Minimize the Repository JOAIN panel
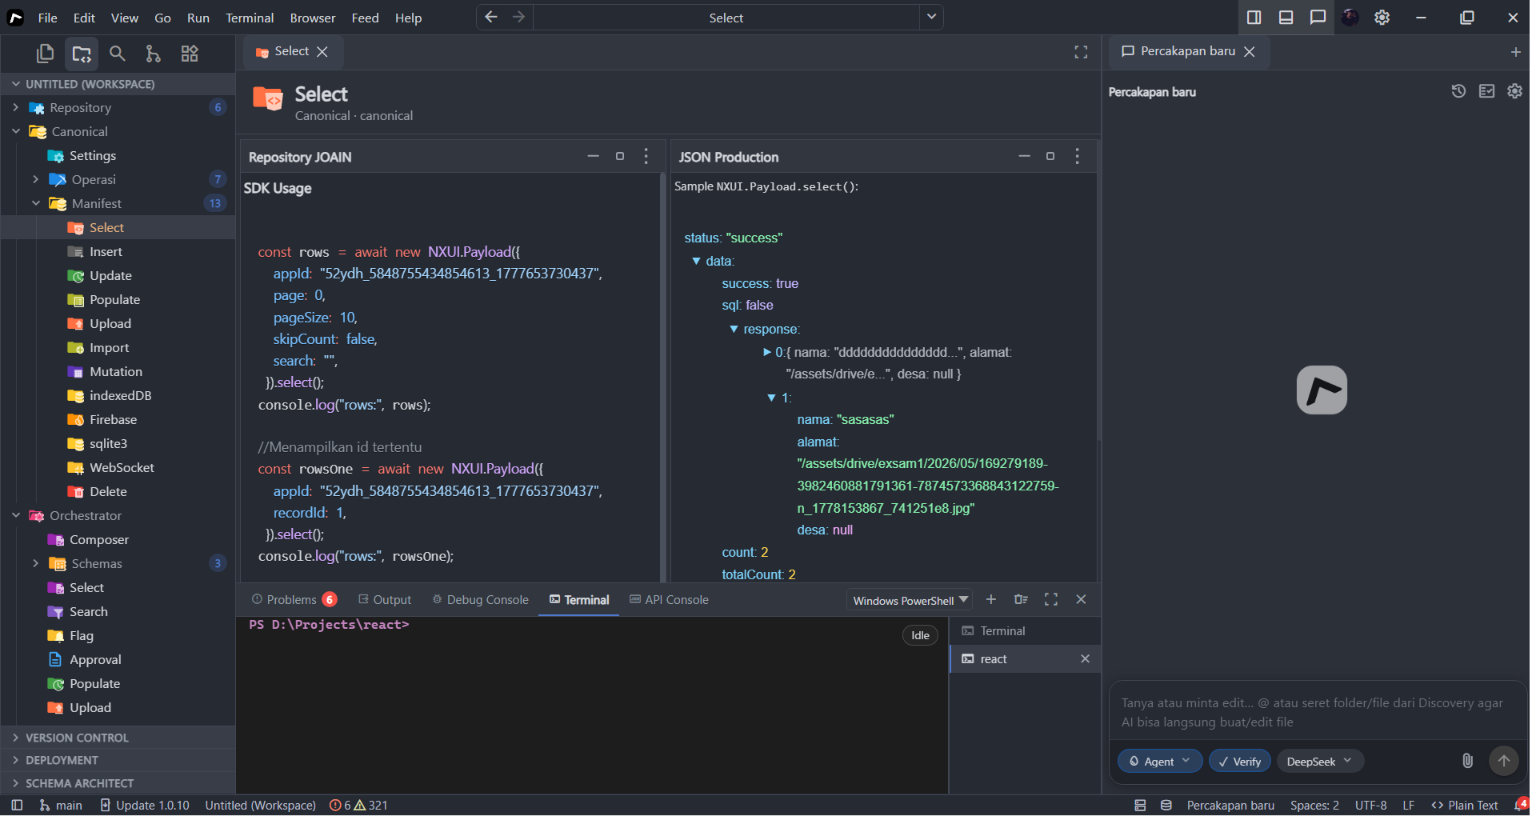 pos(593,156)
